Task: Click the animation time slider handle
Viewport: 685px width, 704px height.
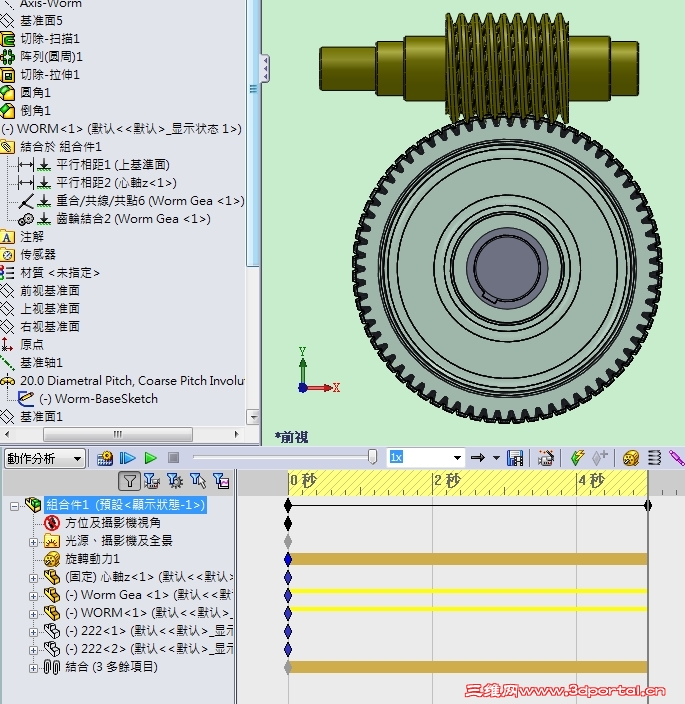Action: (372, 457)
